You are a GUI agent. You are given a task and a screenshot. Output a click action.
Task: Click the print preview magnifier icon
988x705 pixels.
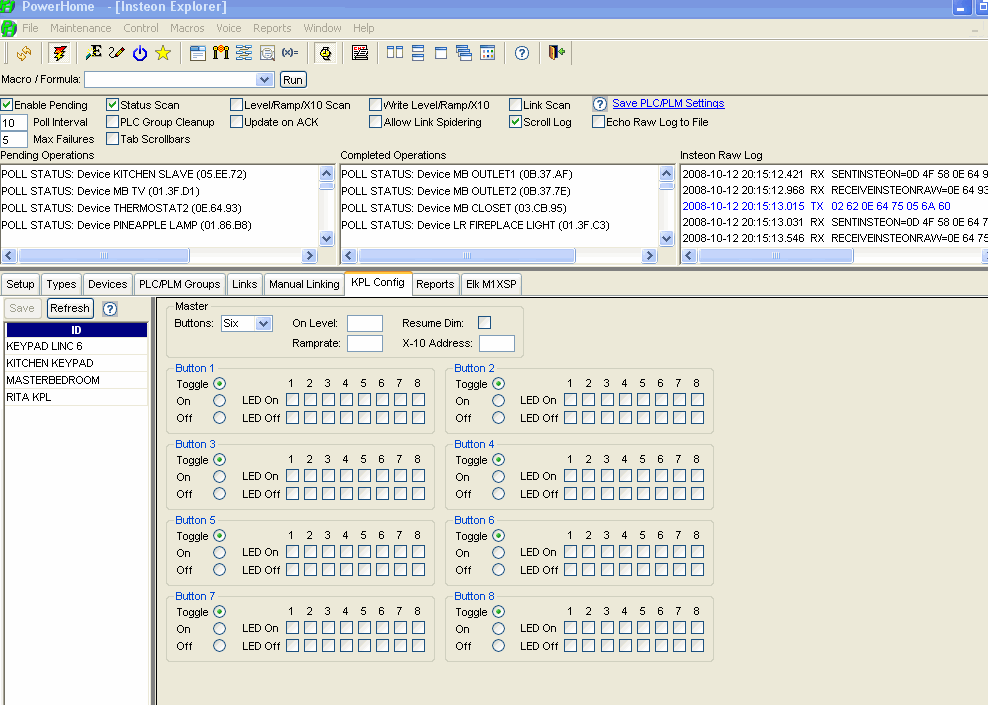coord(267,53)
